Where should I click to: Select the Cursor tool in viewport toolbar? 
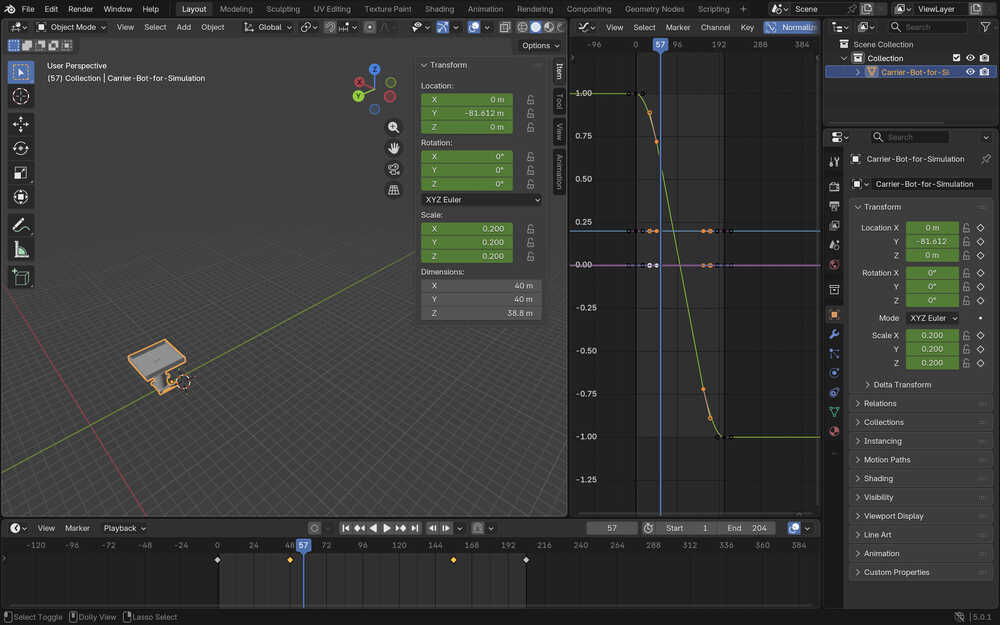[x=20, y=96]
